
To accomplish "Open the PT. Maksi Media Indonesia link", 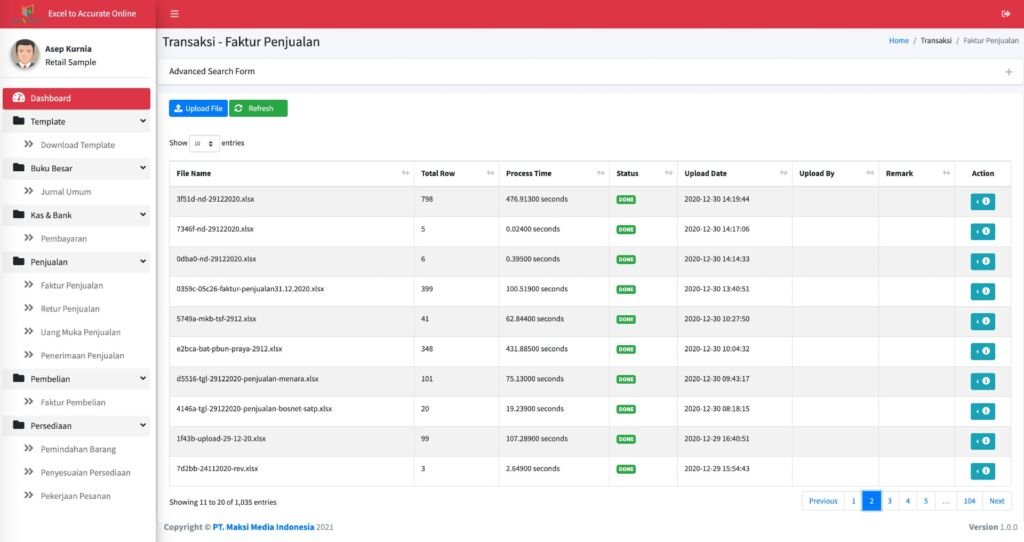I will tap(263, 527).
